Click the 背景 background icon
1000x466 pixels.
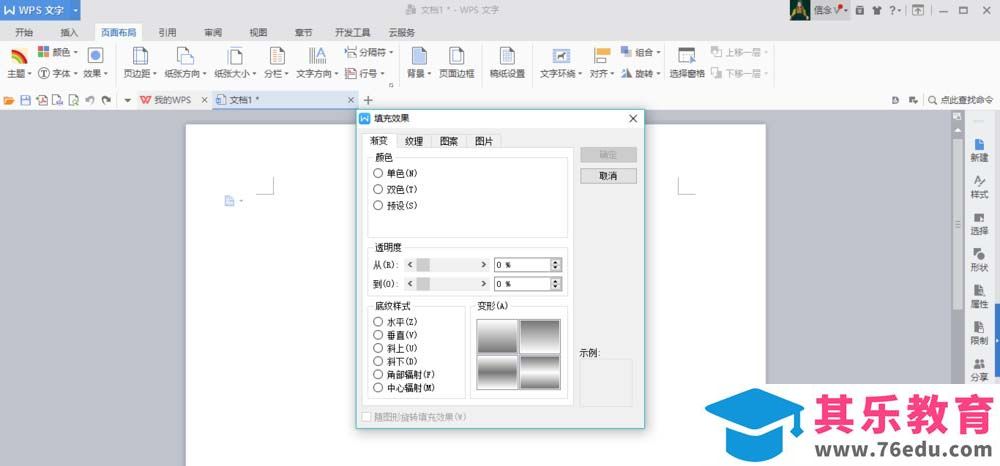[419, 56]
